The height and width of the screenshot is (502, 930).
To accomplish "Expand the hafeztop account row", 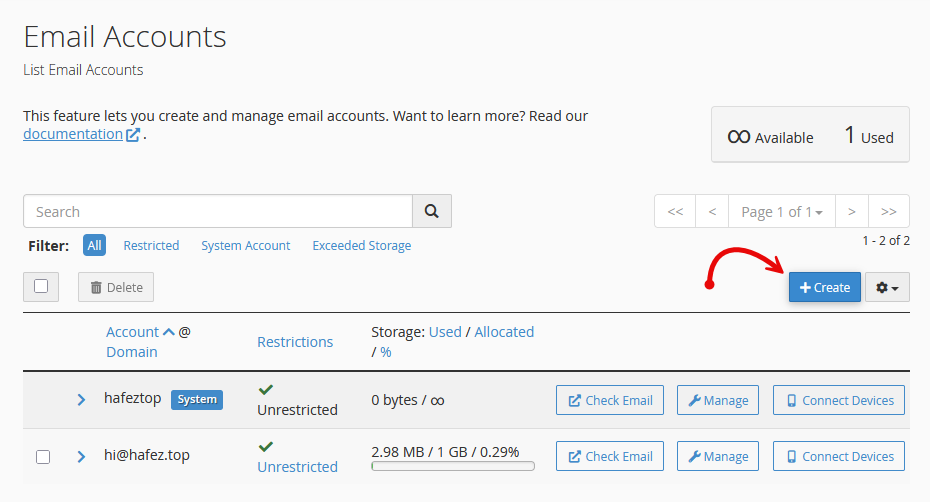I will pyautogui.click(x=81, y=400).
